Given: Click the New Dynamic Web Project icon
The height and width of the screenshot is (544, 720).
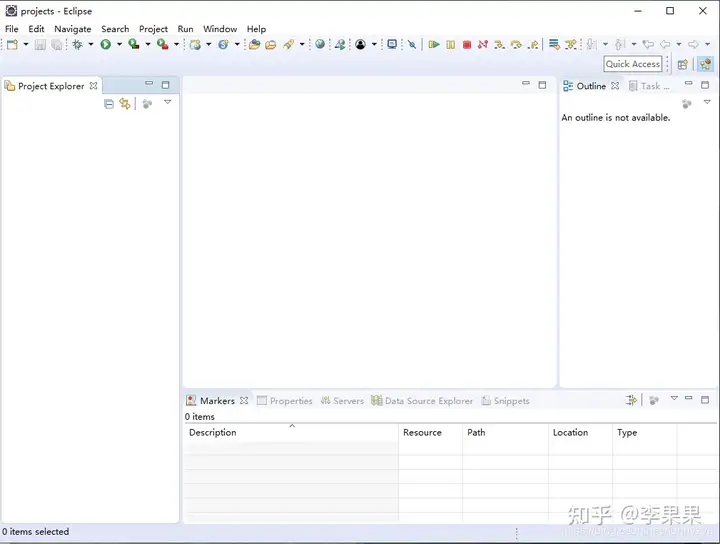Looking at the screenshot, I should [195, 45].
